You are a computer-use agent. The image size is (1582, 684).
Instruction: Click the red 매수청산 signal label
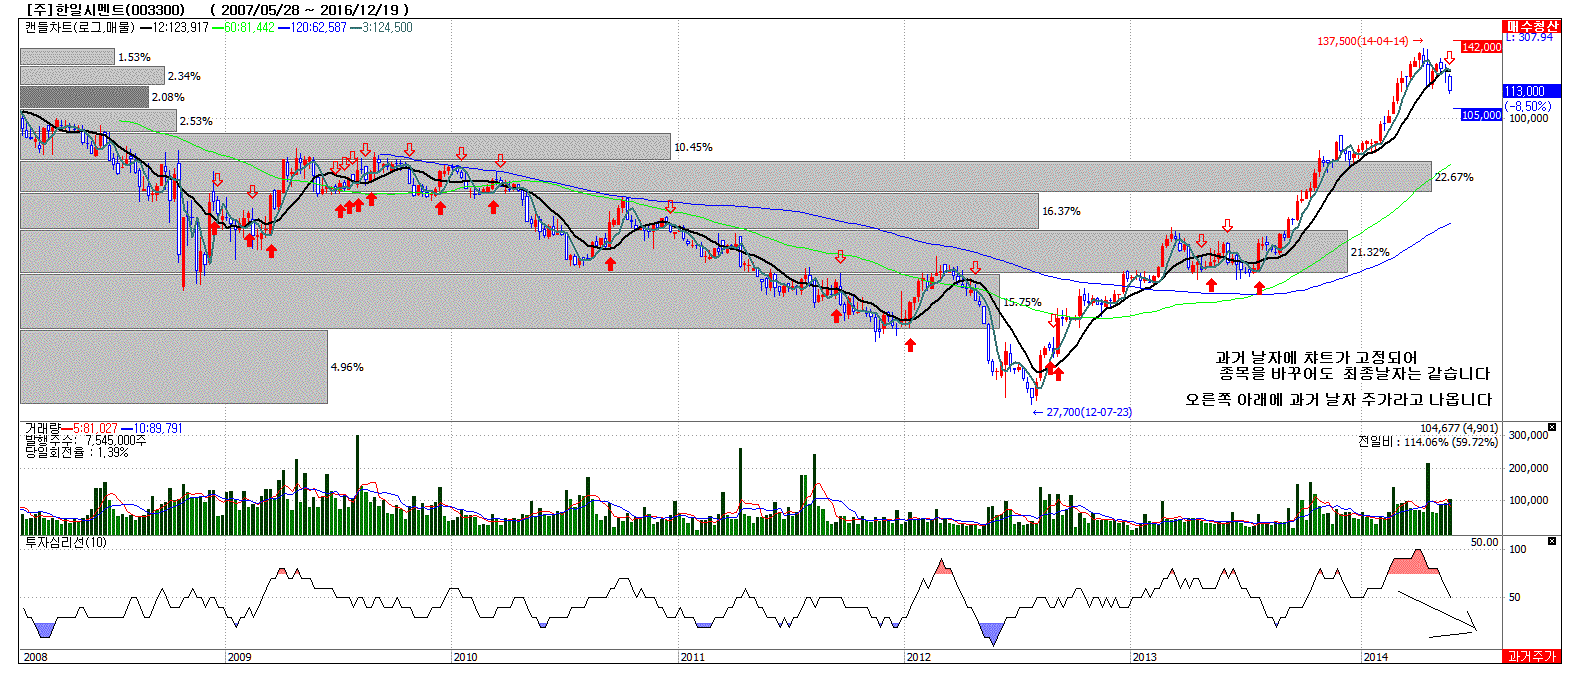pos(1531,26)
